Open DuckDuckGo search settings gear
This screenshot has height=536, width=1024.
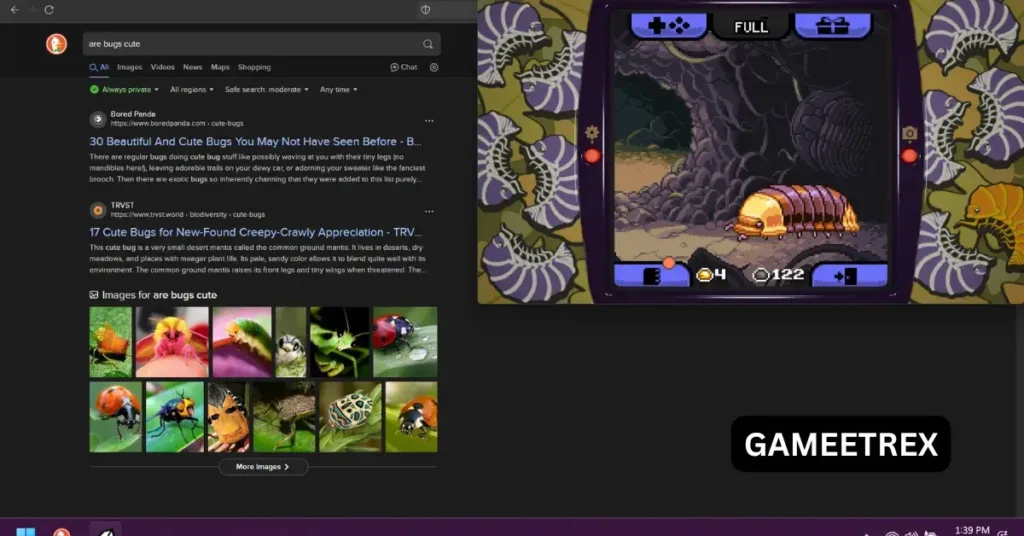[434, 67]
